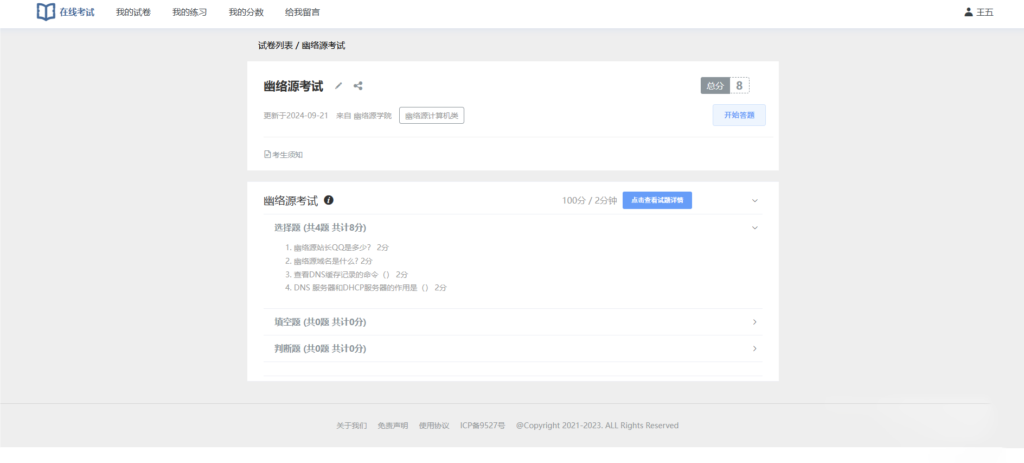Click the user avatar icon for 王五
The image size is (1024, 463).
tap(968, 12)
